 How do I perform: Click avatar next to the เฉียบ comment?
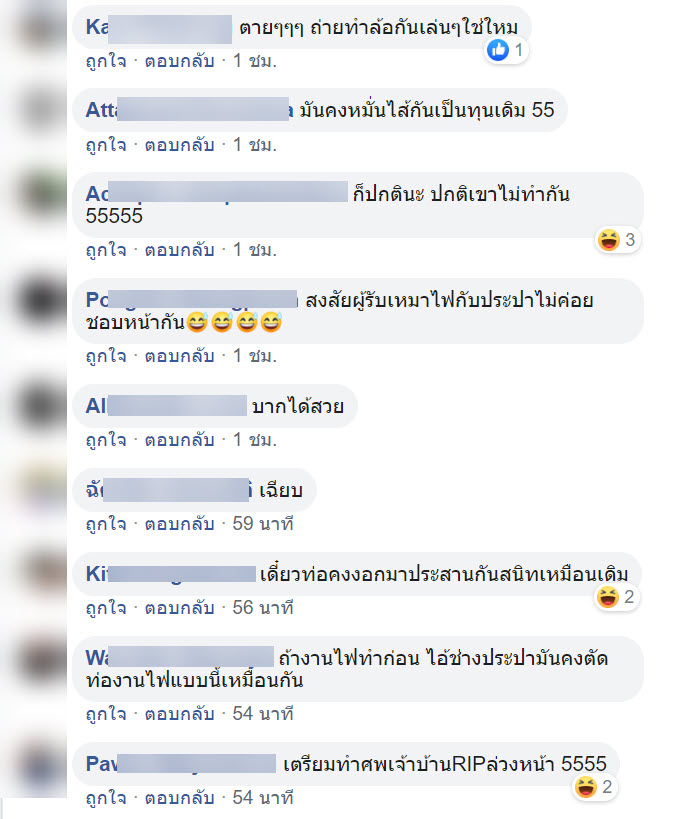(x=40, y=490)
